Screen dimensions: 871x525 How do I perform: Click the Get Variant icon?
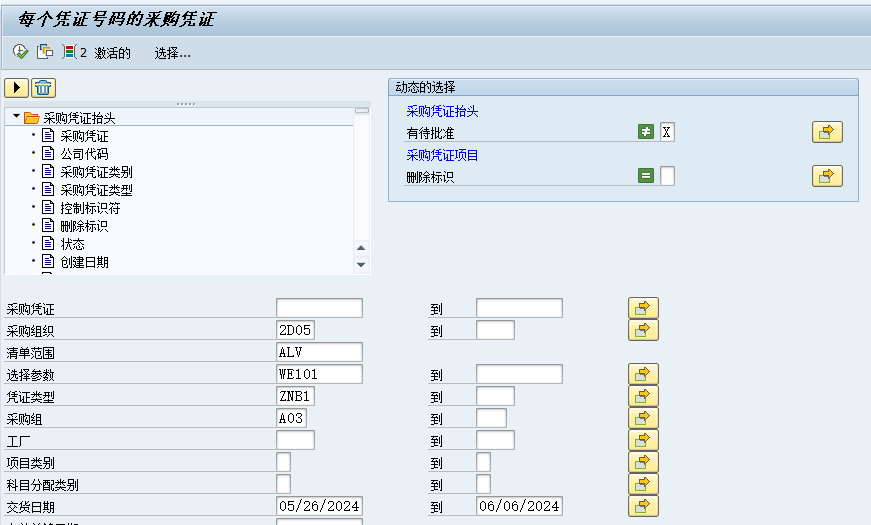(45, 52)
